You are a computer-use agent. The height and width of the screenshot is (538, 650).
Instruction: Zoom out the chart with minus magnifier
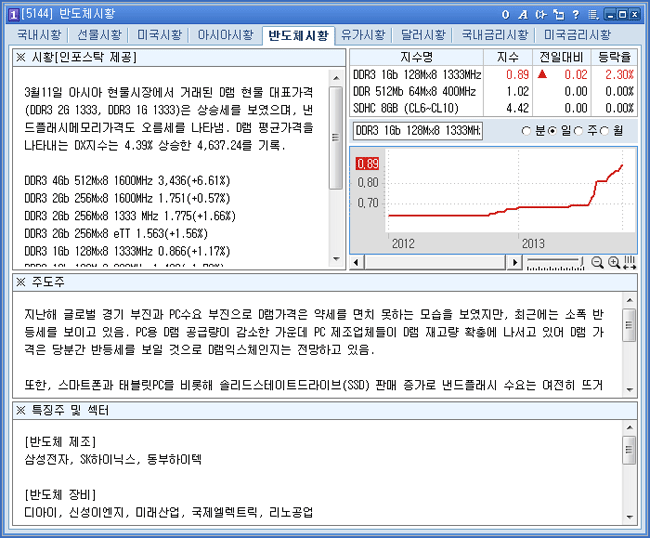click(x=597, y=262)
